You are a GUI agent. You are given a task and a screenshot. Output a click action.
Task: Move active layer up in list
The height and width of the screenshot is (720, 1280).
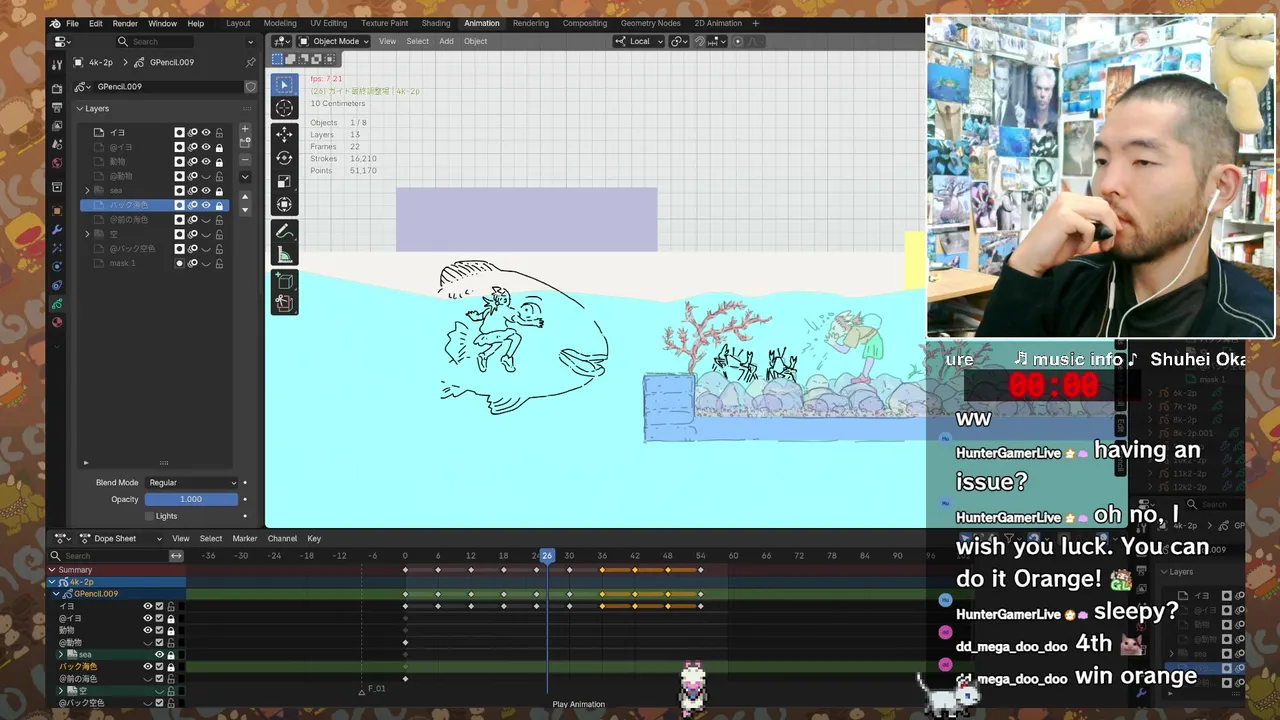[x=245, y=196]
